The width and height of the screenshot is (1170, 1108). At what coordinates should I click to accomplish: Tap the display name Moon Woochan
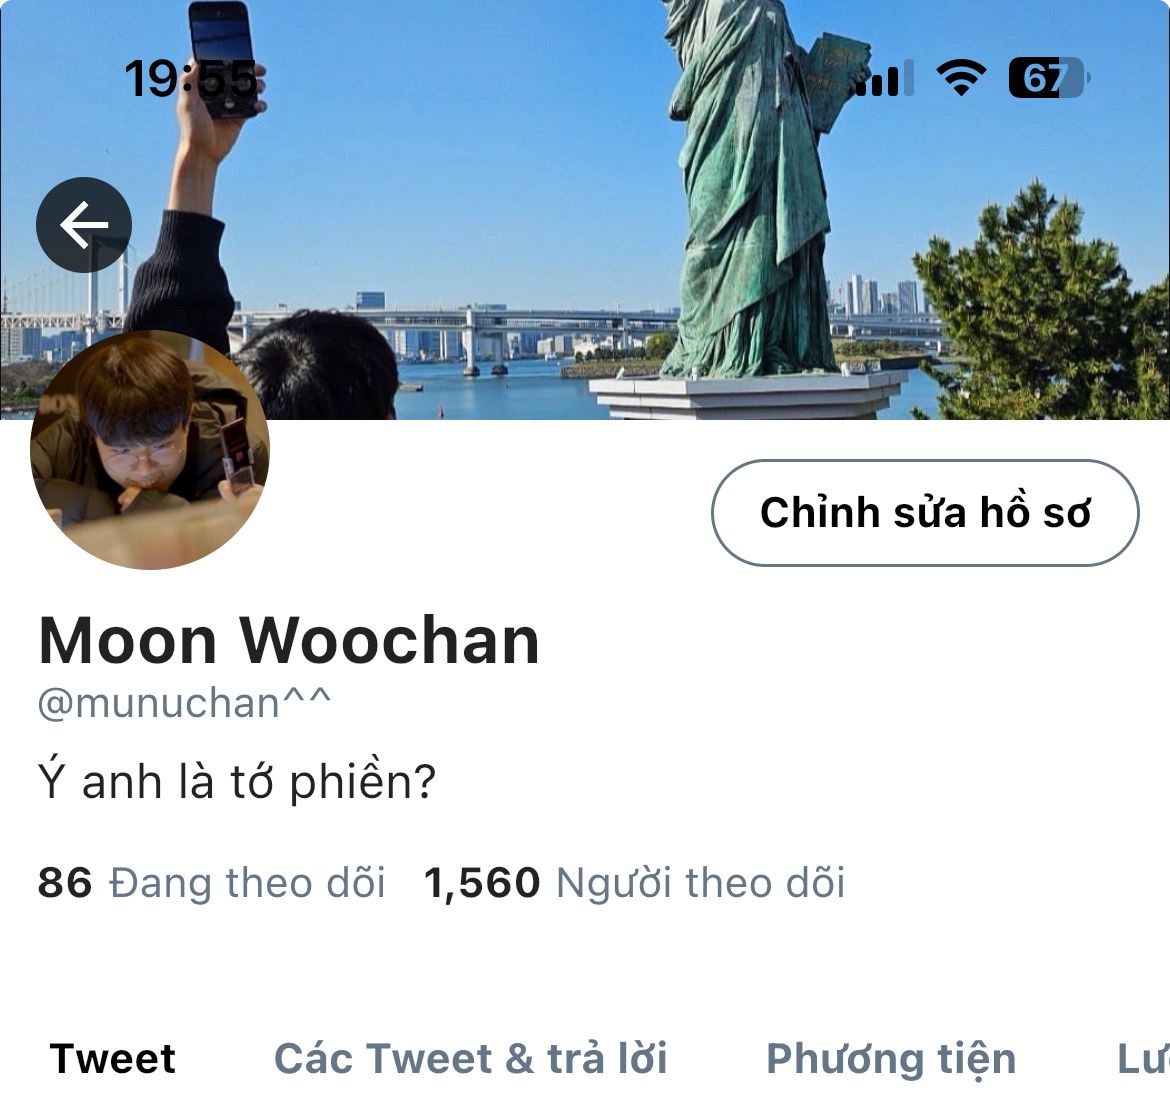coord(289,639)
